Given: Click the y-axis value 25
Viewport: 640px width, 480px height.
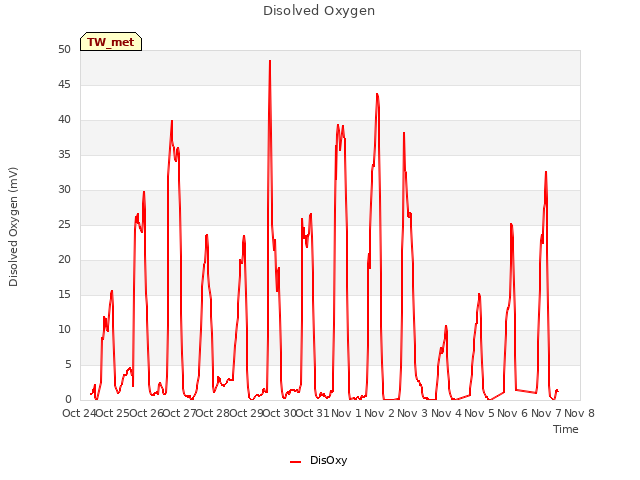Looking at the screenshot, I should [x=64, y=224].
